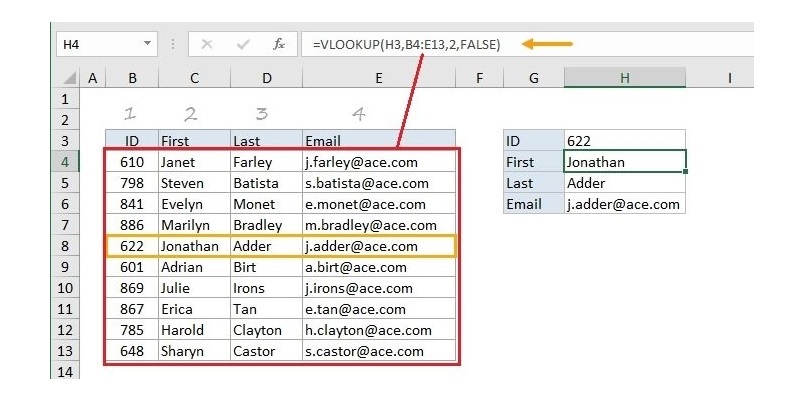Click the Select All corner triangle

coord(68,78)
